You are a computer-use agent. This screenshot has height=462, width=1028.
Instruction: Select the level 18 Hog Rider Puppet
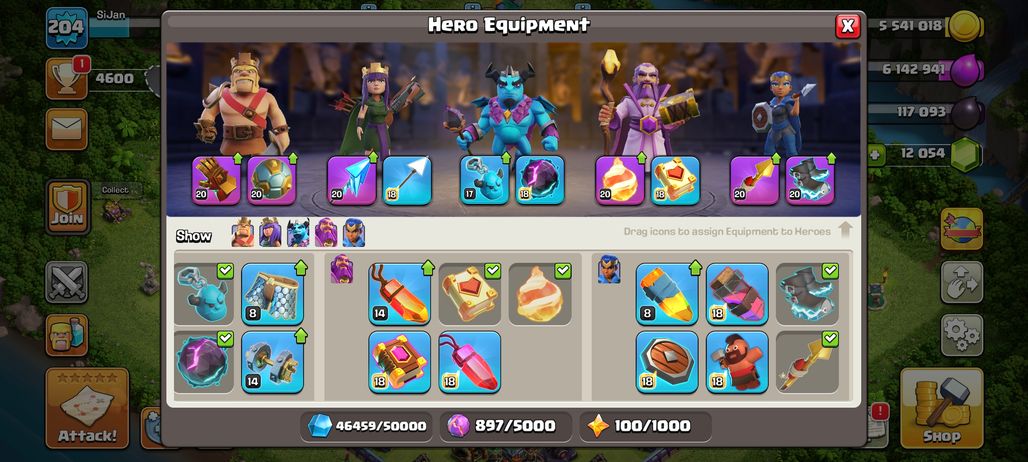click(737, 362)
